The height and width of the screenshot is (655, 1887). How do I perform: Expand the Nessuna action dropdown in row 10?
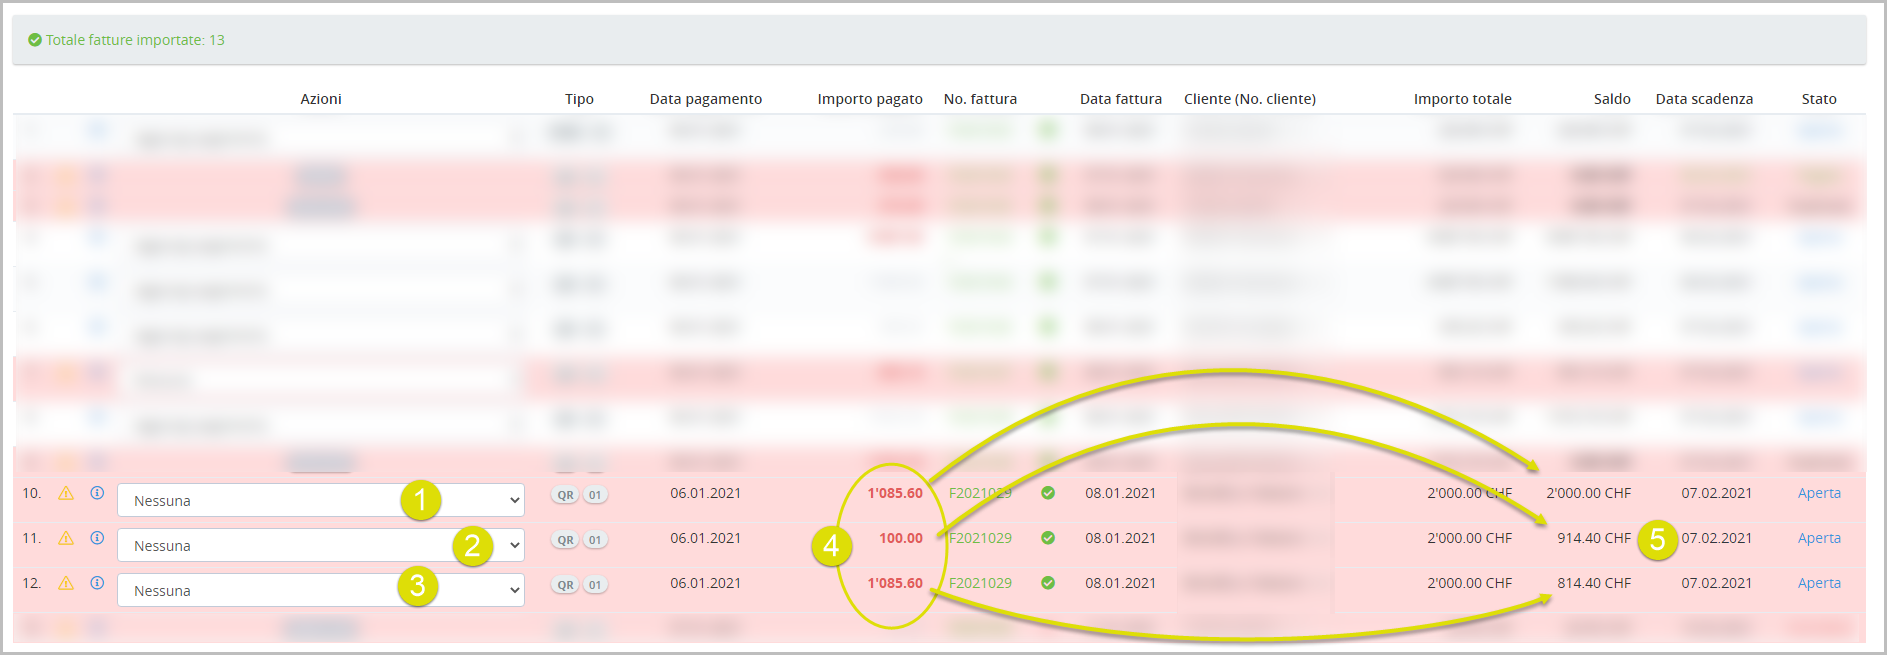(320, 500)
